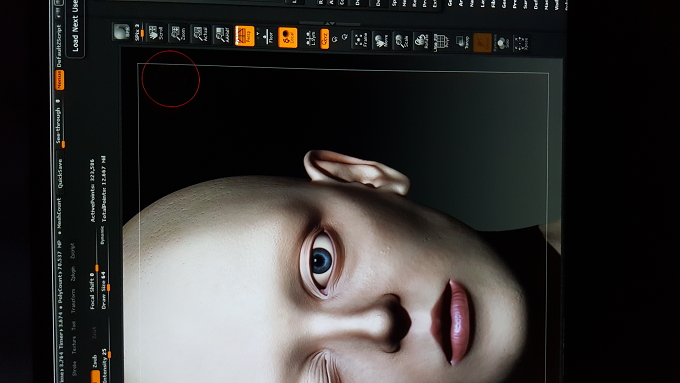Toggle the Persp perspective button
The height and width of the screenshot is (383, 680).
click(x=244, y=36)
